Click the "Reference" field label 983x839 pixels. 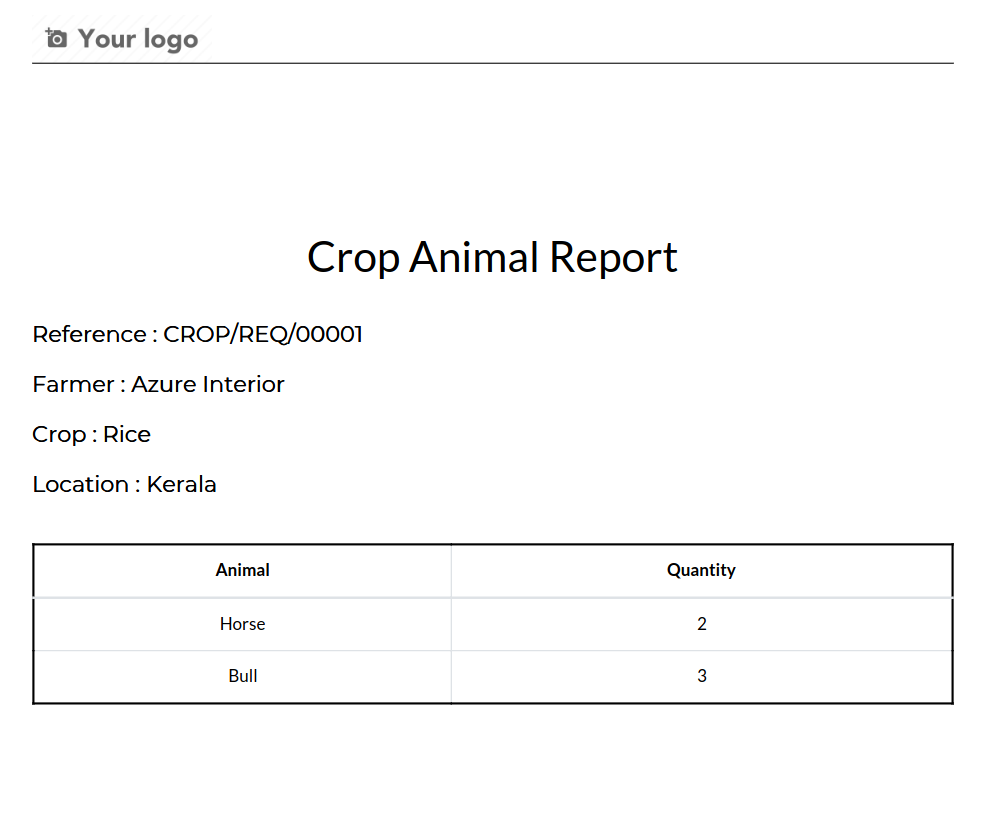pyautogui.click(x=89, y=334)
